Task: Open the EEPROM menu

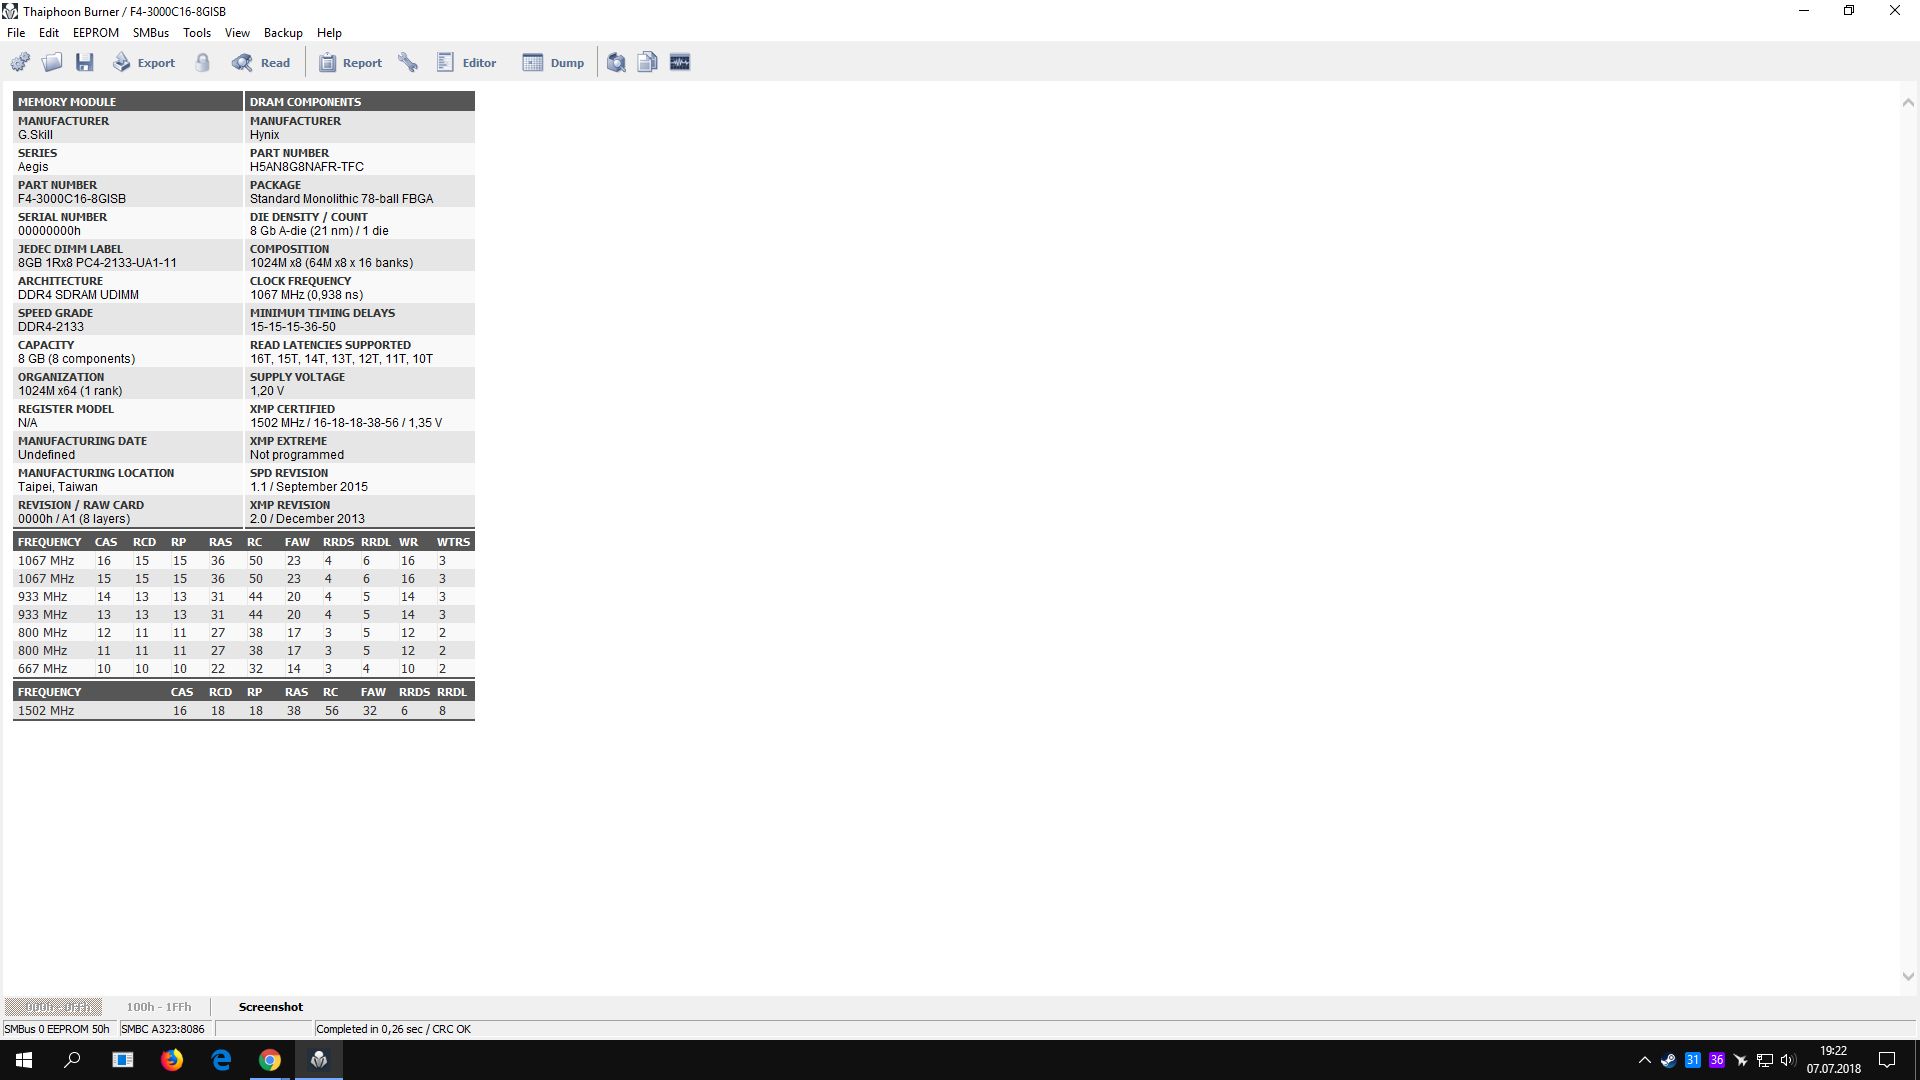Action: 95,33
